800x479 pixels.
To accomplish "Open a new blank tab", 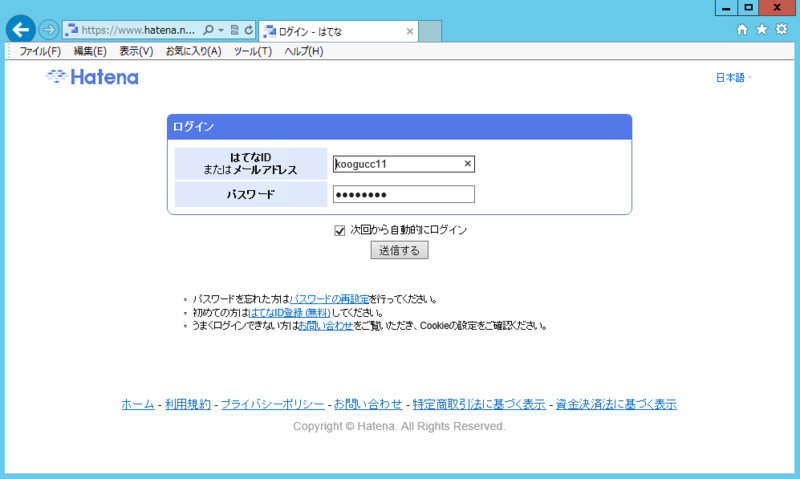I will [x=430, y=32].
